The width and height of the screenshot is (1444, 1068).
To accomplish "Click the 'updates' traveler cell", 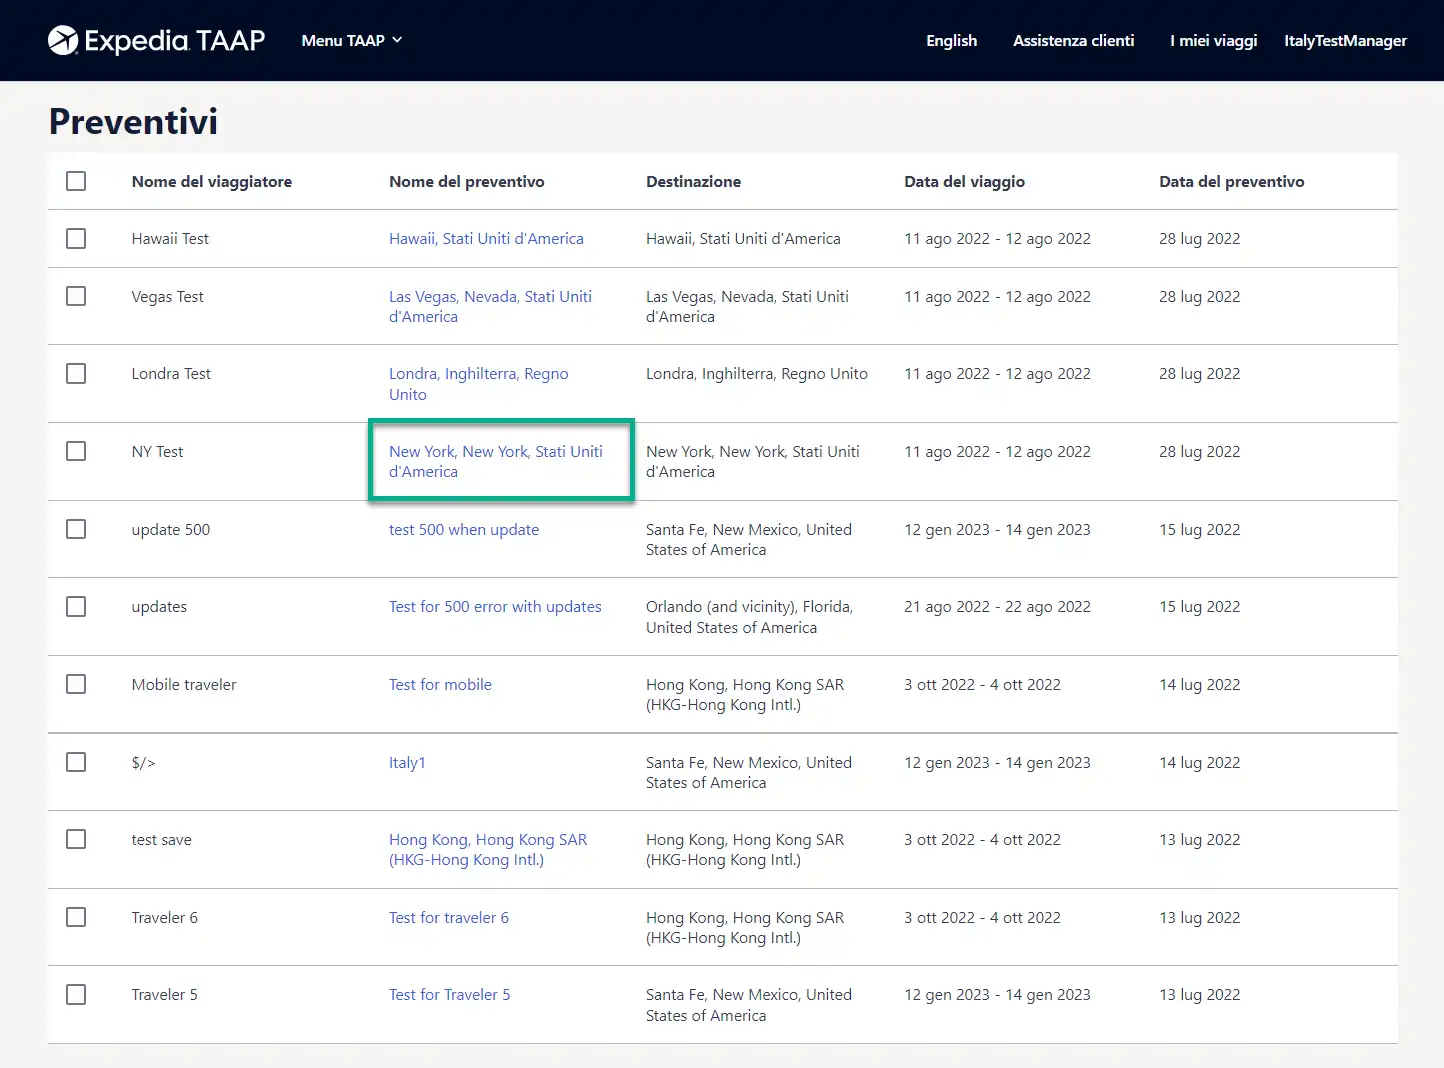I will coord(159,606).
